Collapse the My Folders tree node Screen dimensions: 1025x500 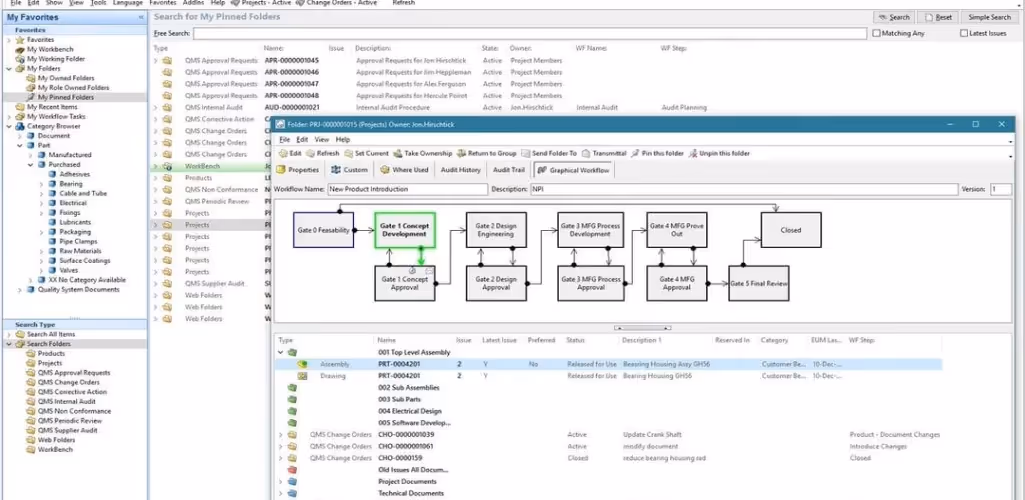click(x=8, y=68)
